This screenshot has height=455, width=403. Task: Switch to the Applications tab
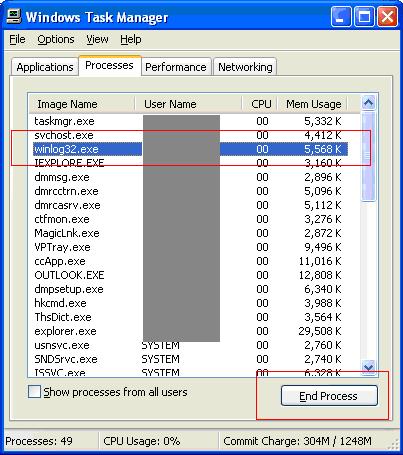click(x=45, y=67)
